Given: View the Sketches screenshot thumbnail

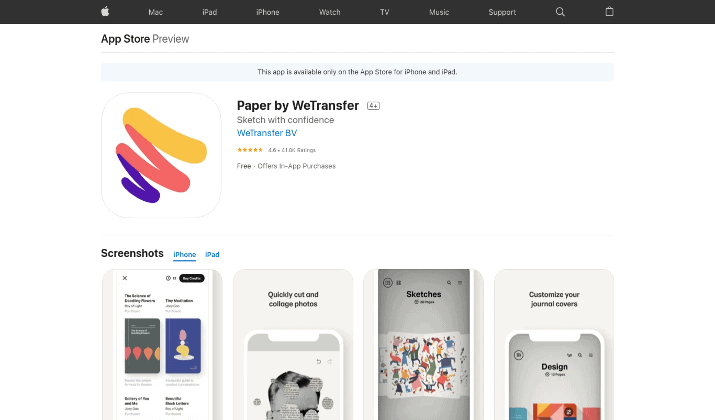Looking at the screenshot, I should click(424, 344).
